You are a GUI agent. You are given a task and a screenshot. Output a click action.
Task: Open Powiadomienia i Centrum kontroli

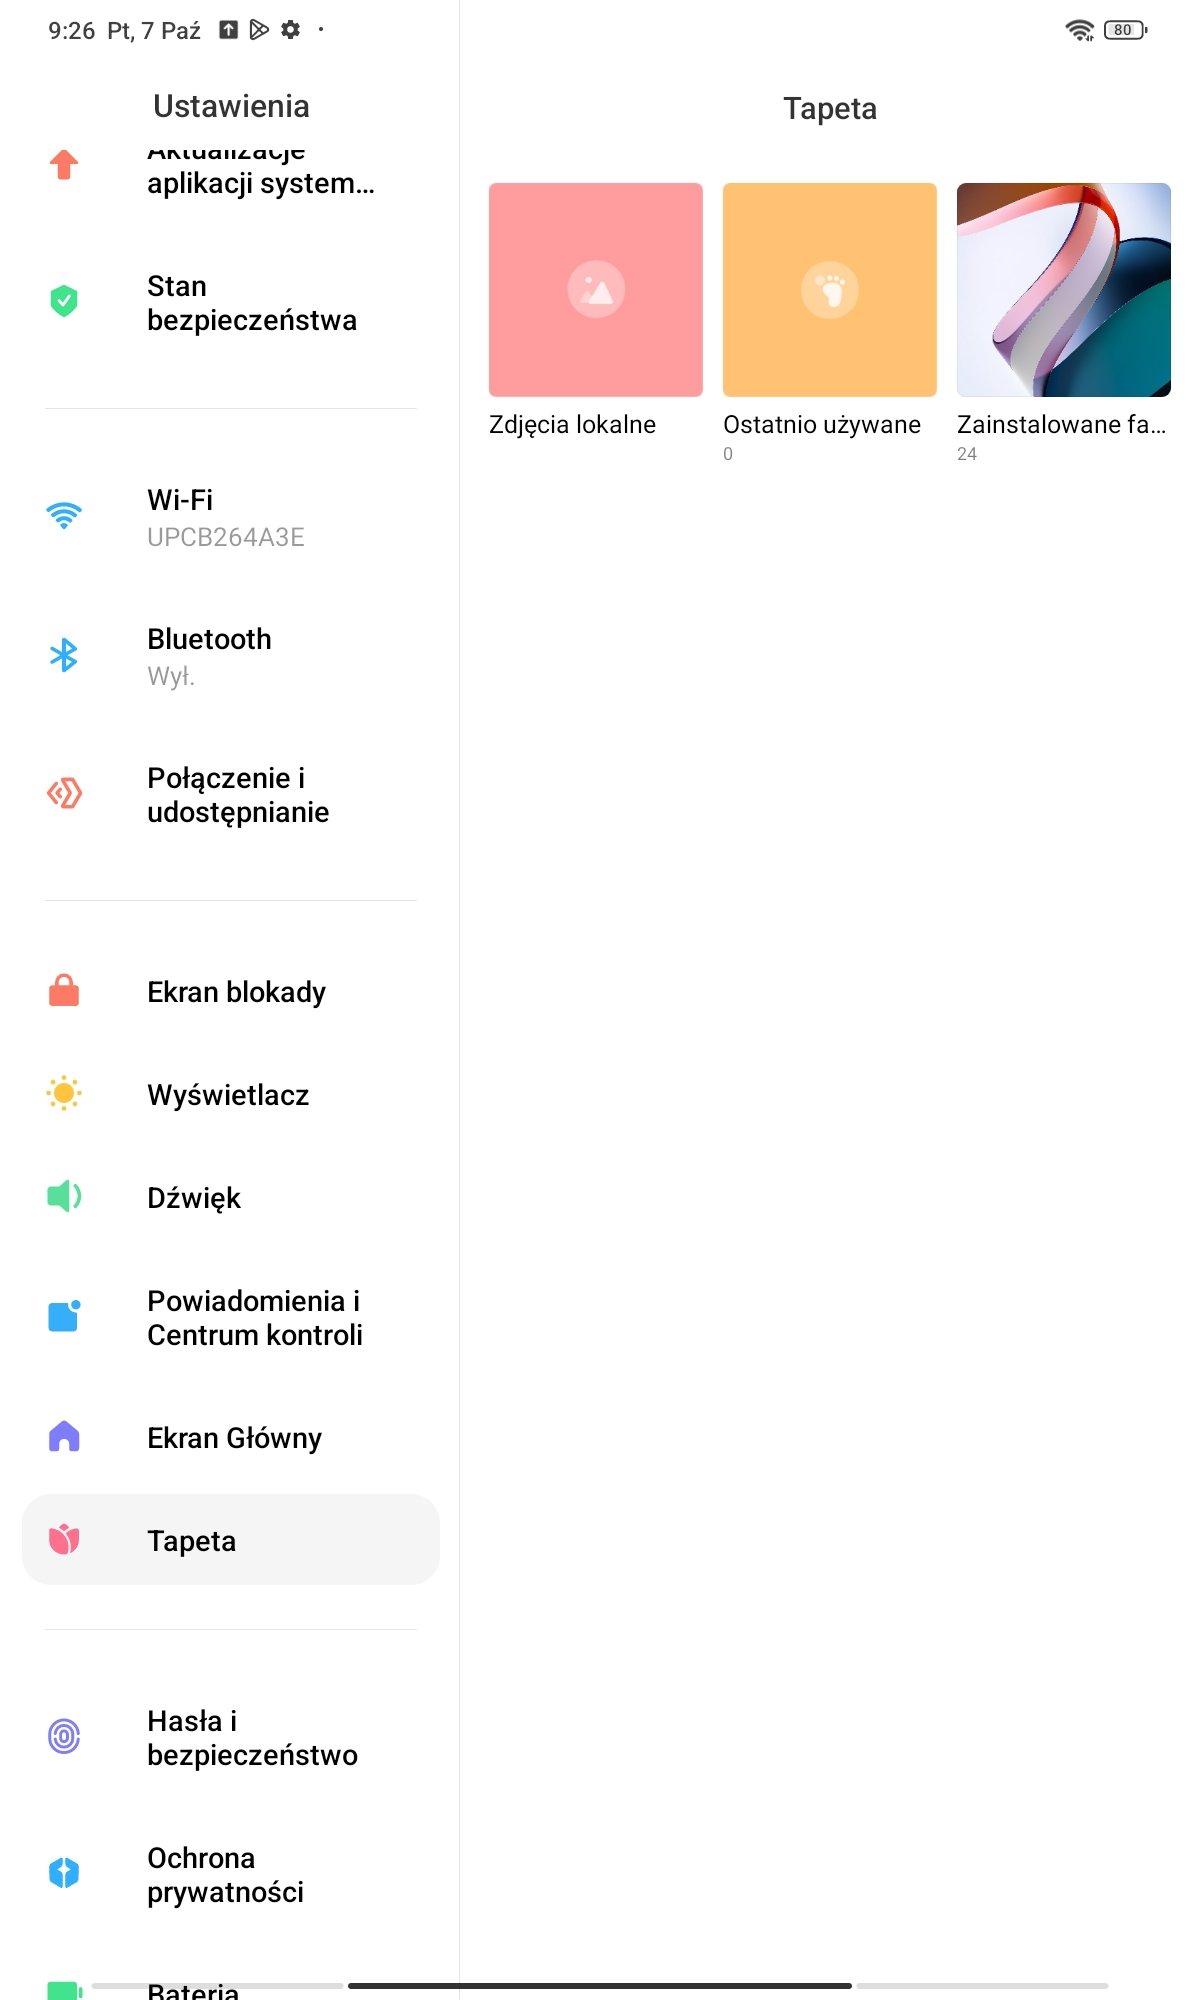pyautogui.click(x=231, y=1318)
